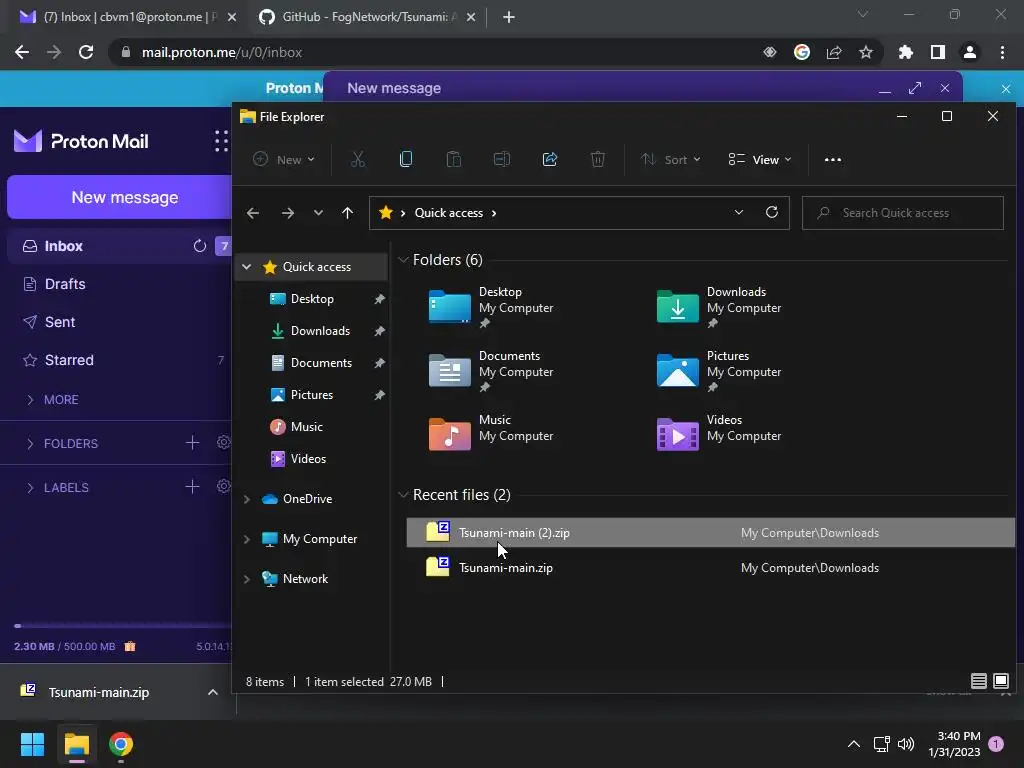This screenshot has height=768, width=1024.
Task: Select the Tsunami-main.zip recent file
Action: pyautogui.click(x=711, y=568)
